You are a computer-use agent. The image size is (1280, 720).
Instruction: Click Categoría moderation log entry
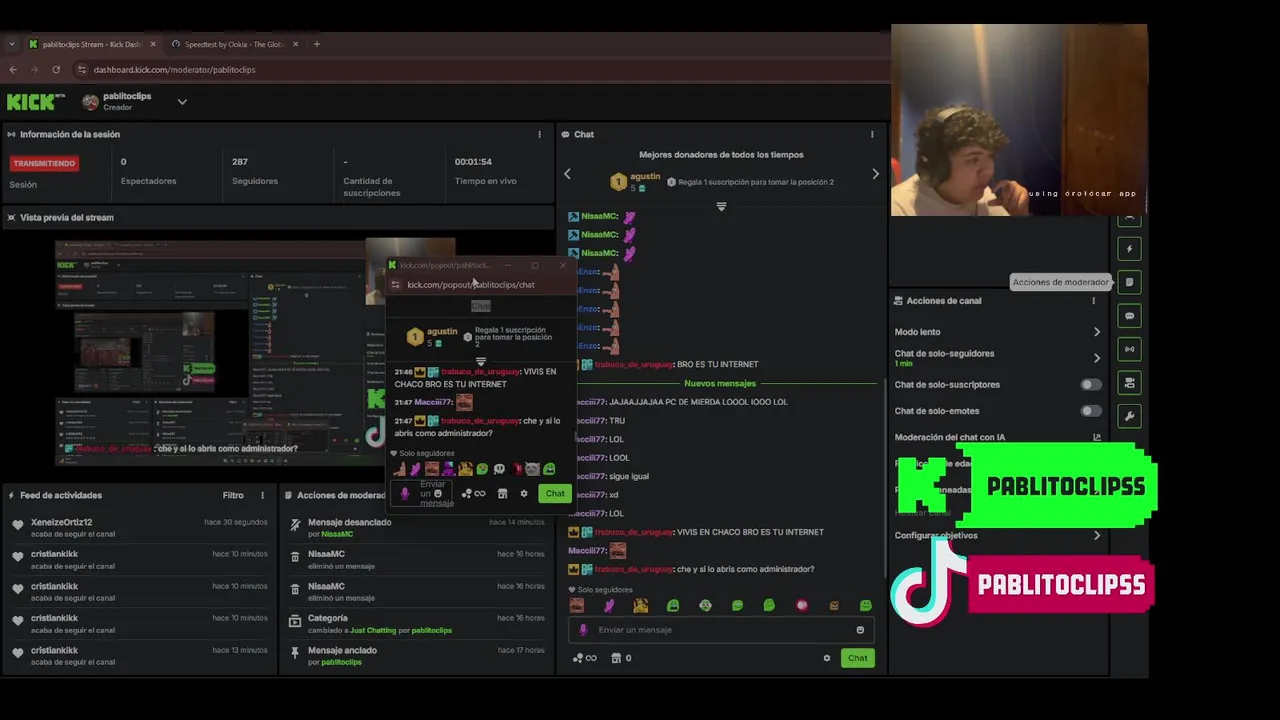coord(416,623)
